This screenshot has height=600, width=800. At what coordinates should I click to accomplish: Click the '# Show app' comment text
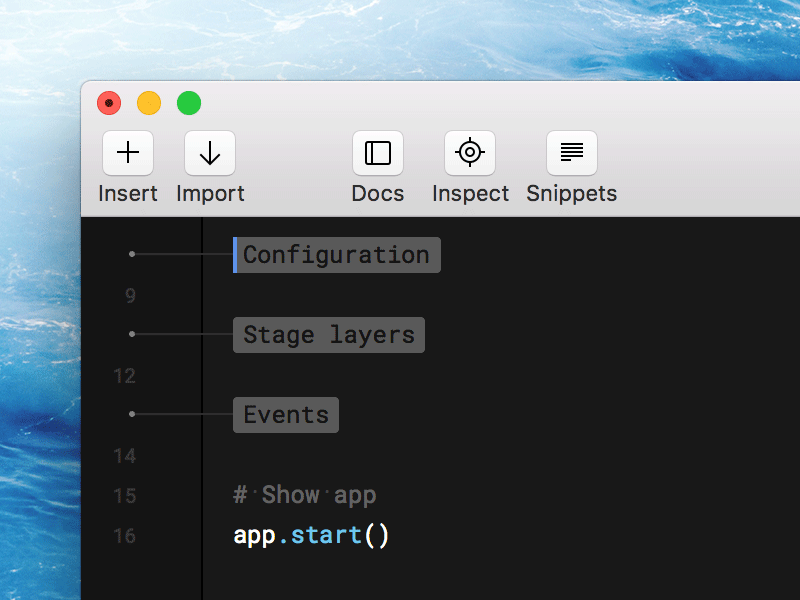tap(304, 494)
